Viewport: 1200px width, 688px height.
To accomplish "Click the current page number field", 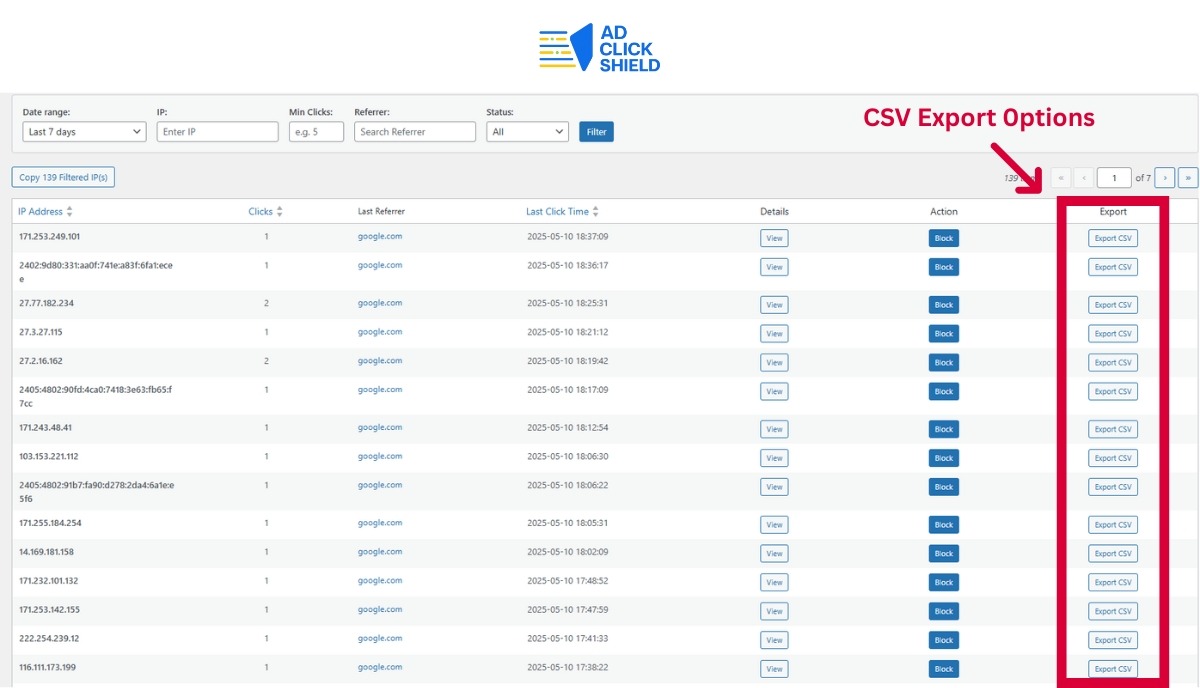I will click(1114, 178).
